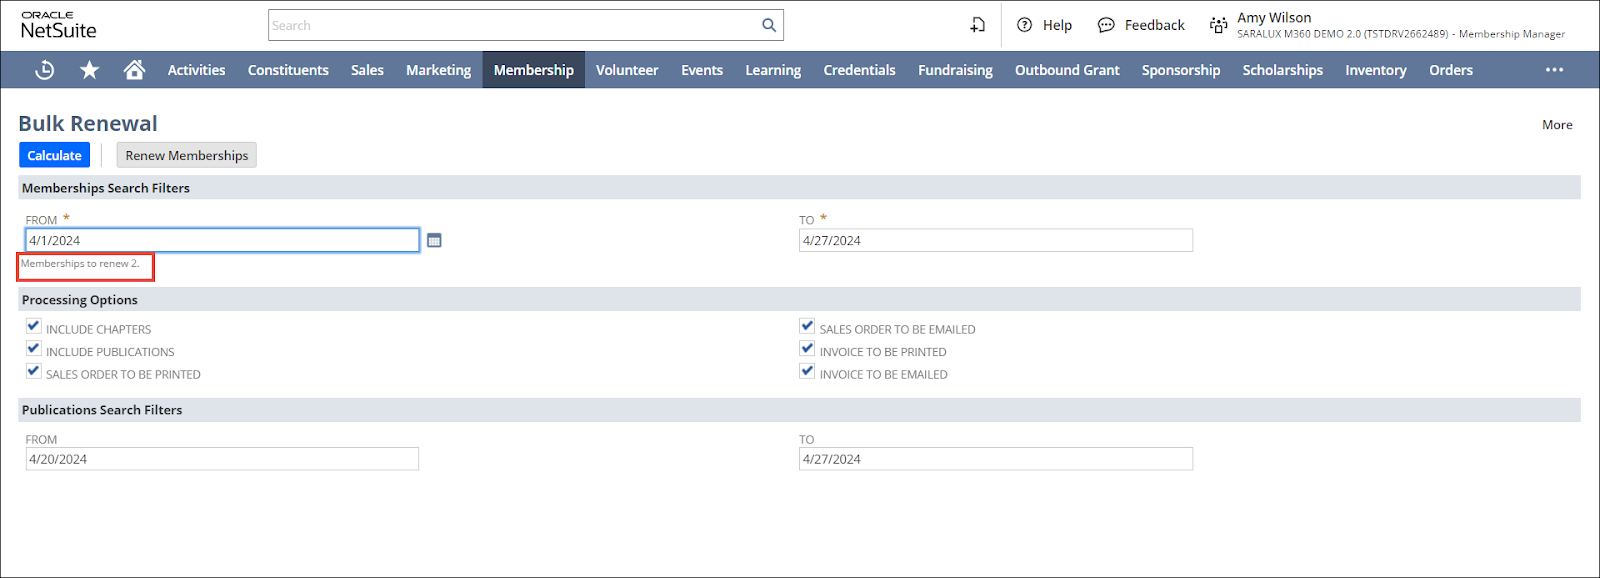Click the Create New icon beside search
1600x578 pixels.
[977, 25]
